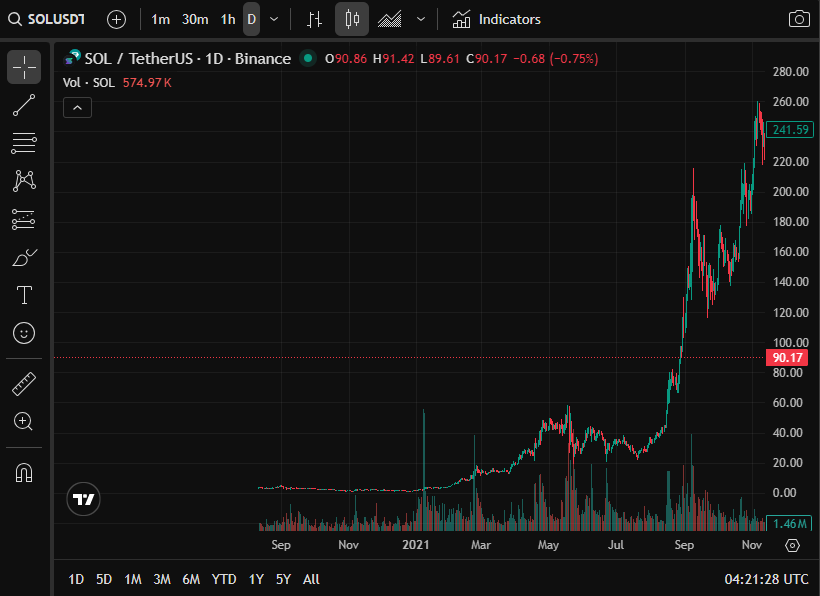Screen dimensions: 820x596
Task: Select the XABCD pattern tool
Action: point(24,181)
